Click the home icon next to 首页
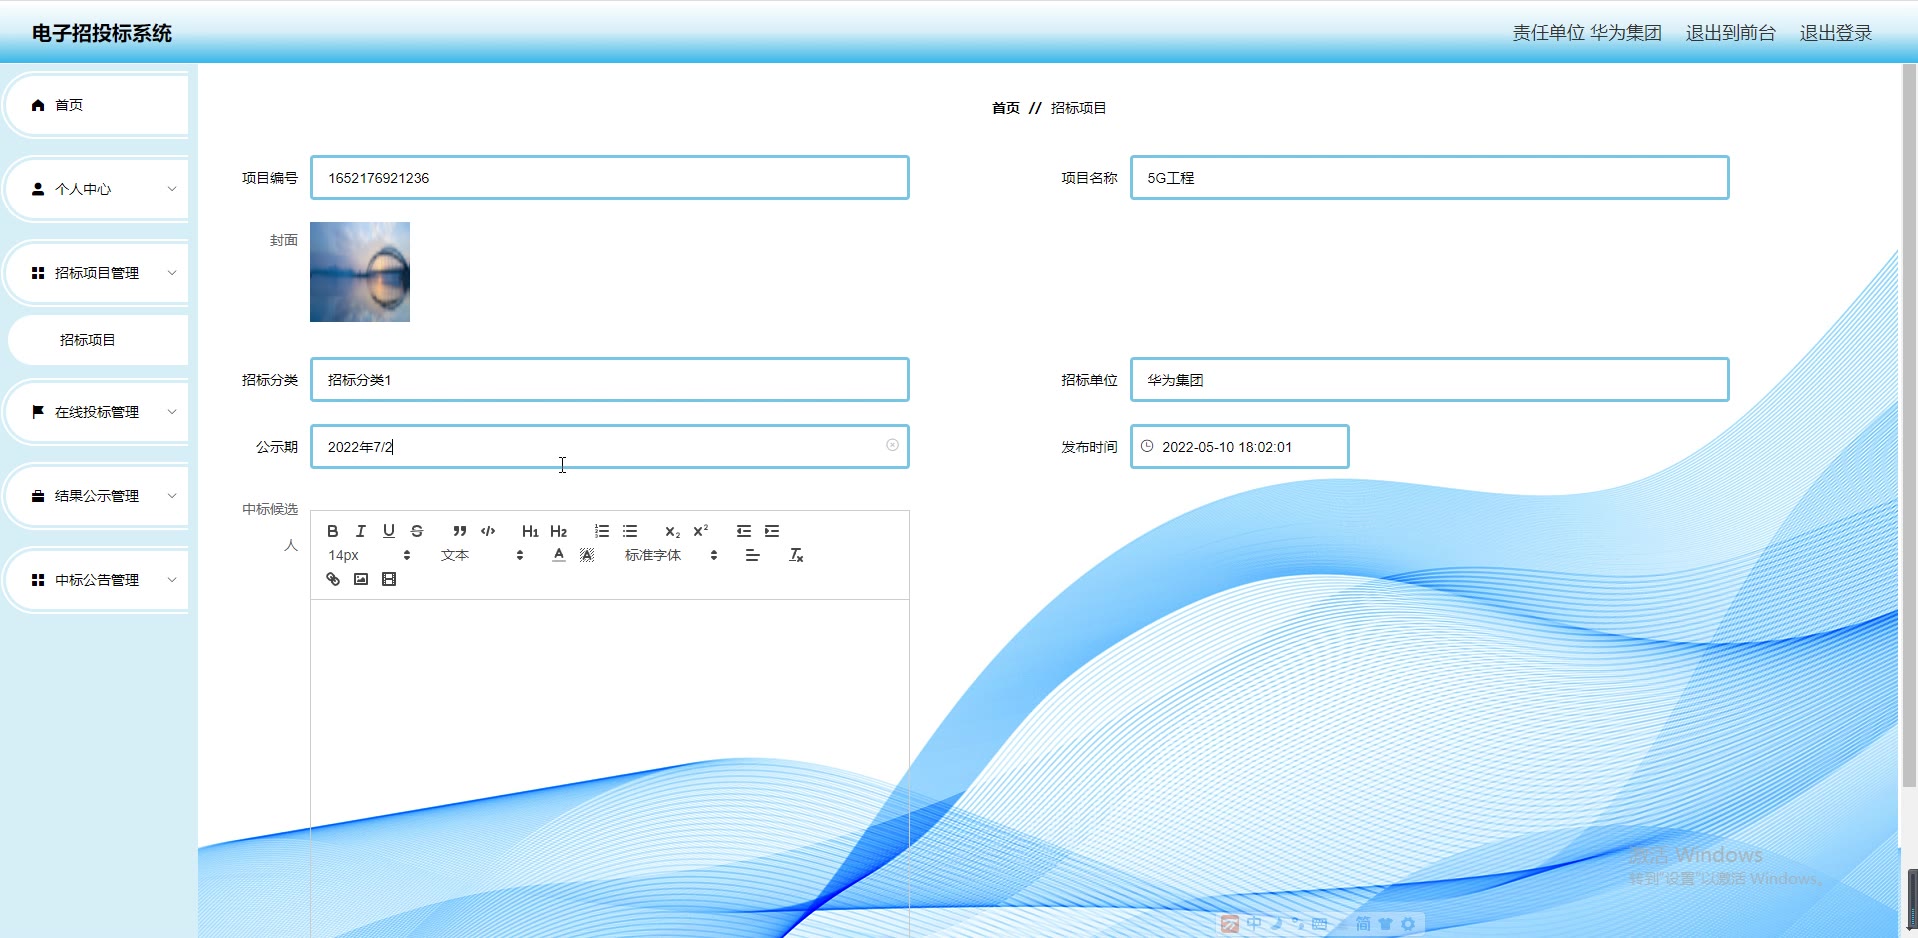The width and height of the screenshot is (1918, 938). (x=38, y=105)
